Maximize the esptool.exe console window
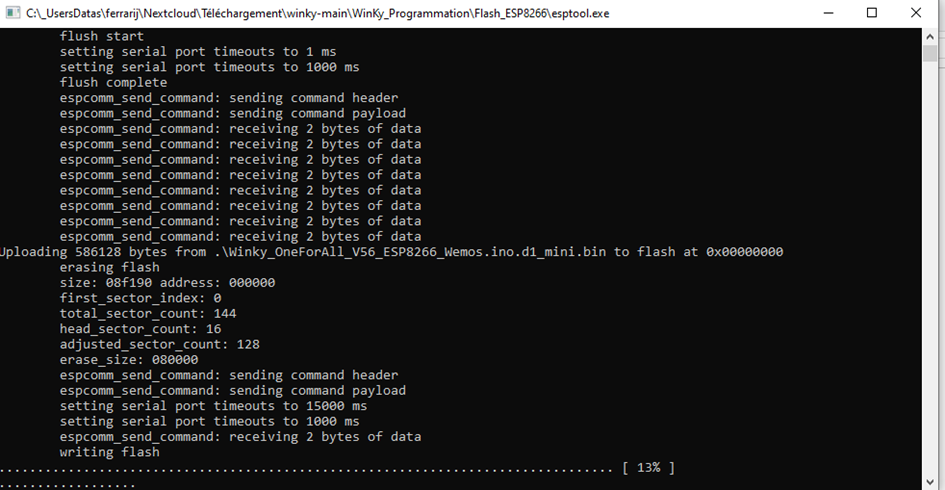This screenshot has height=490, width=945. click(871, 13)
